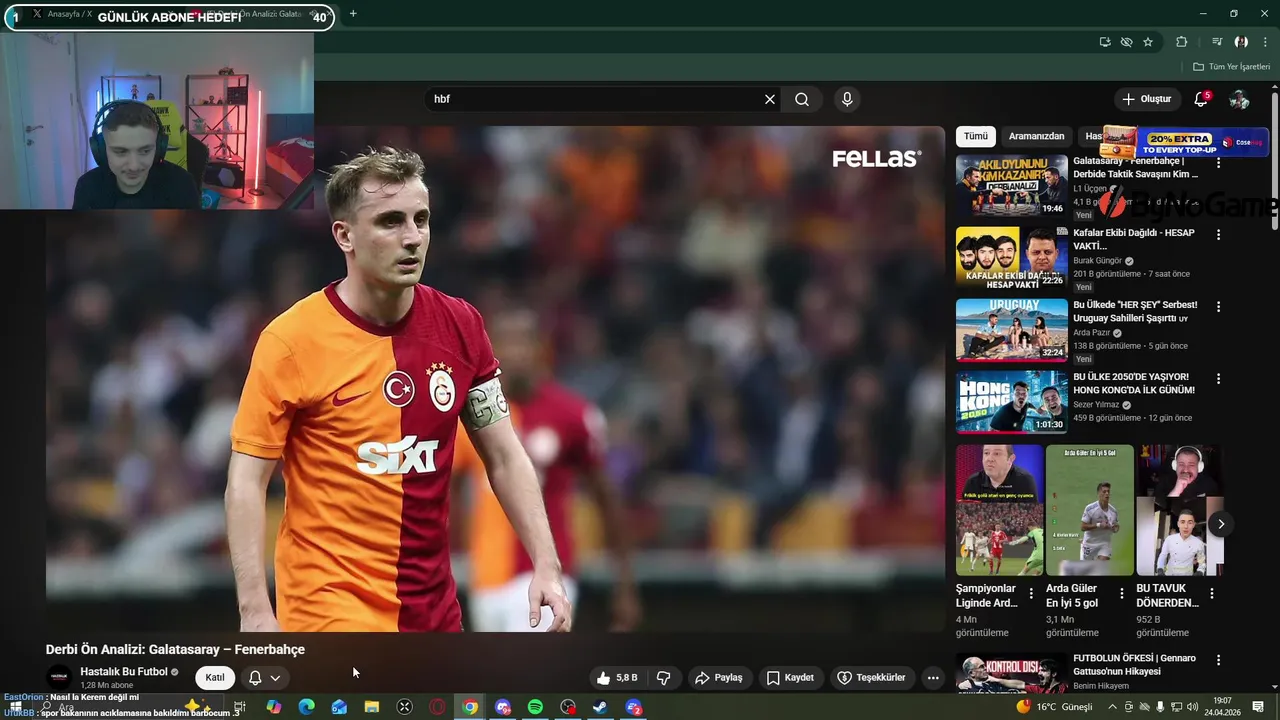Click the YouTube search magnifier button
Screen dimensions: 1280x720
click(x=802, y=99)
